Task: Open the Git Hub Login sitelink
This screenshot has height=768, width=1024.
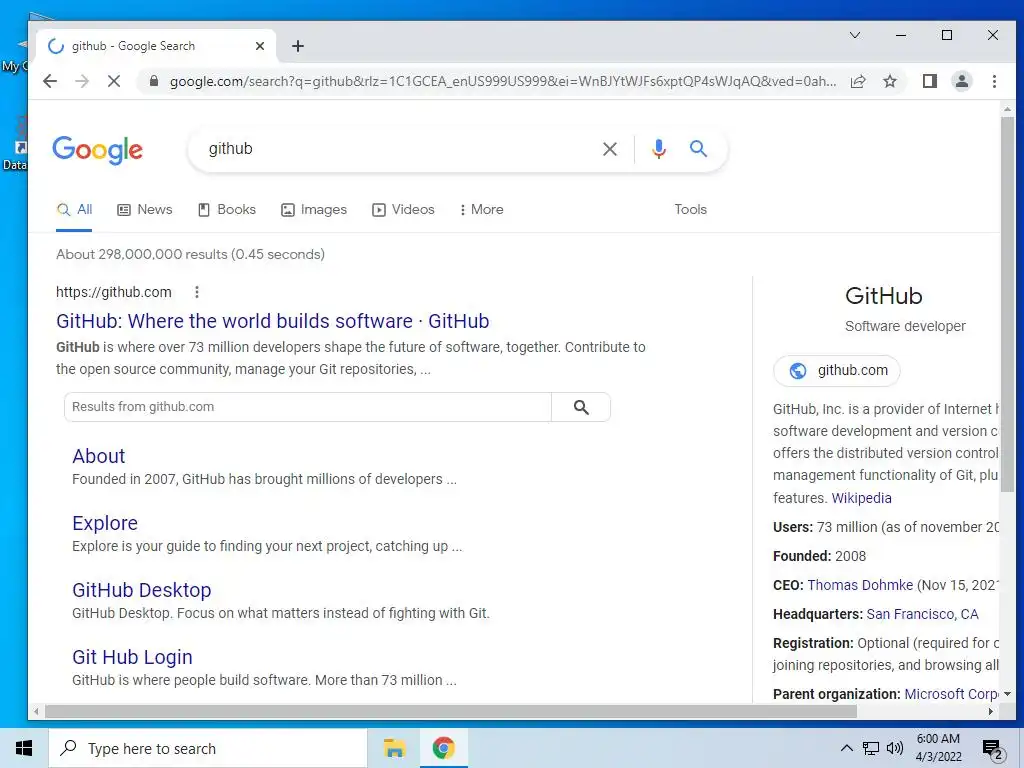Action: [x=133, y=657]
